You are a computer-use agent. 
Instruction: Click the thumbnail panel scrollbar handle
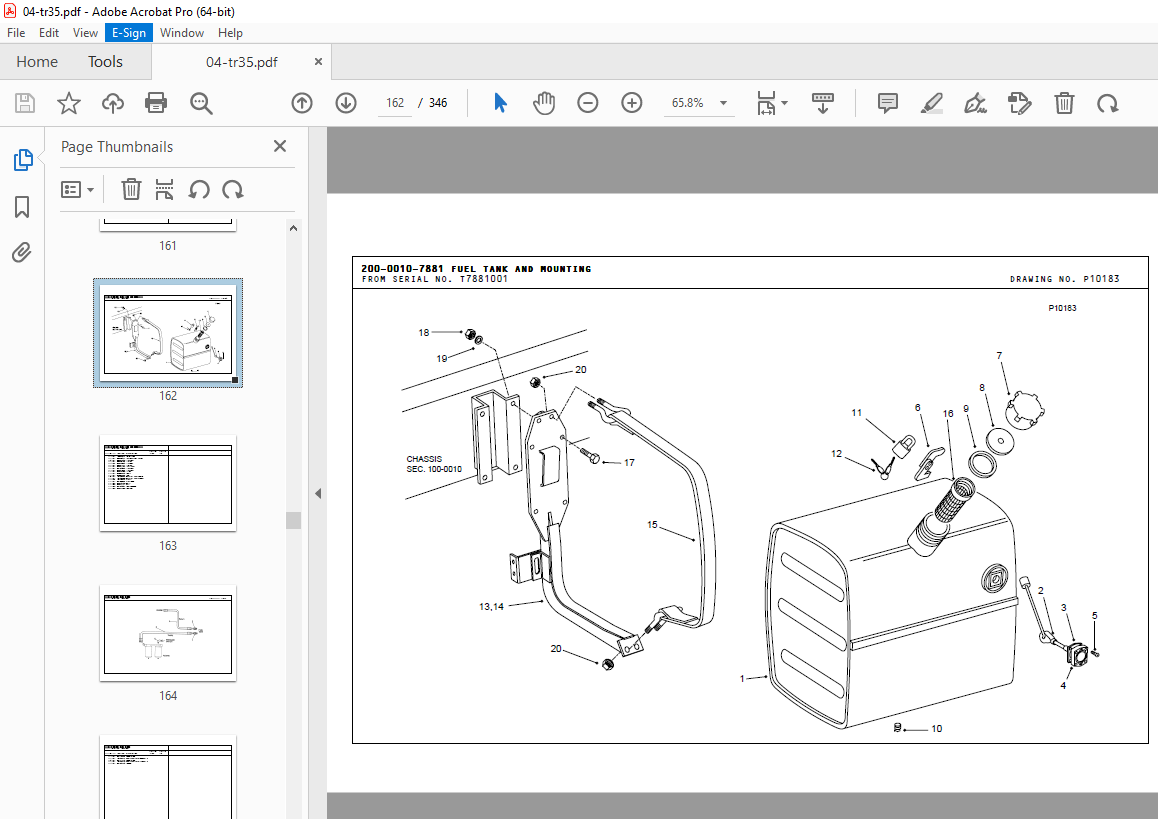[x=293, y=520]
